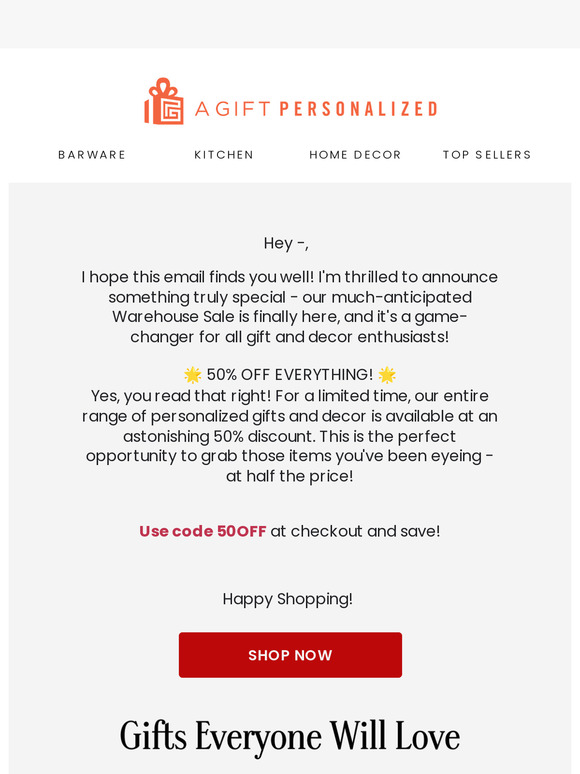Viewport: 580px width, 774px height.
Task: Open the TOP SELLERS navigation link
Action: click(487, 155)
